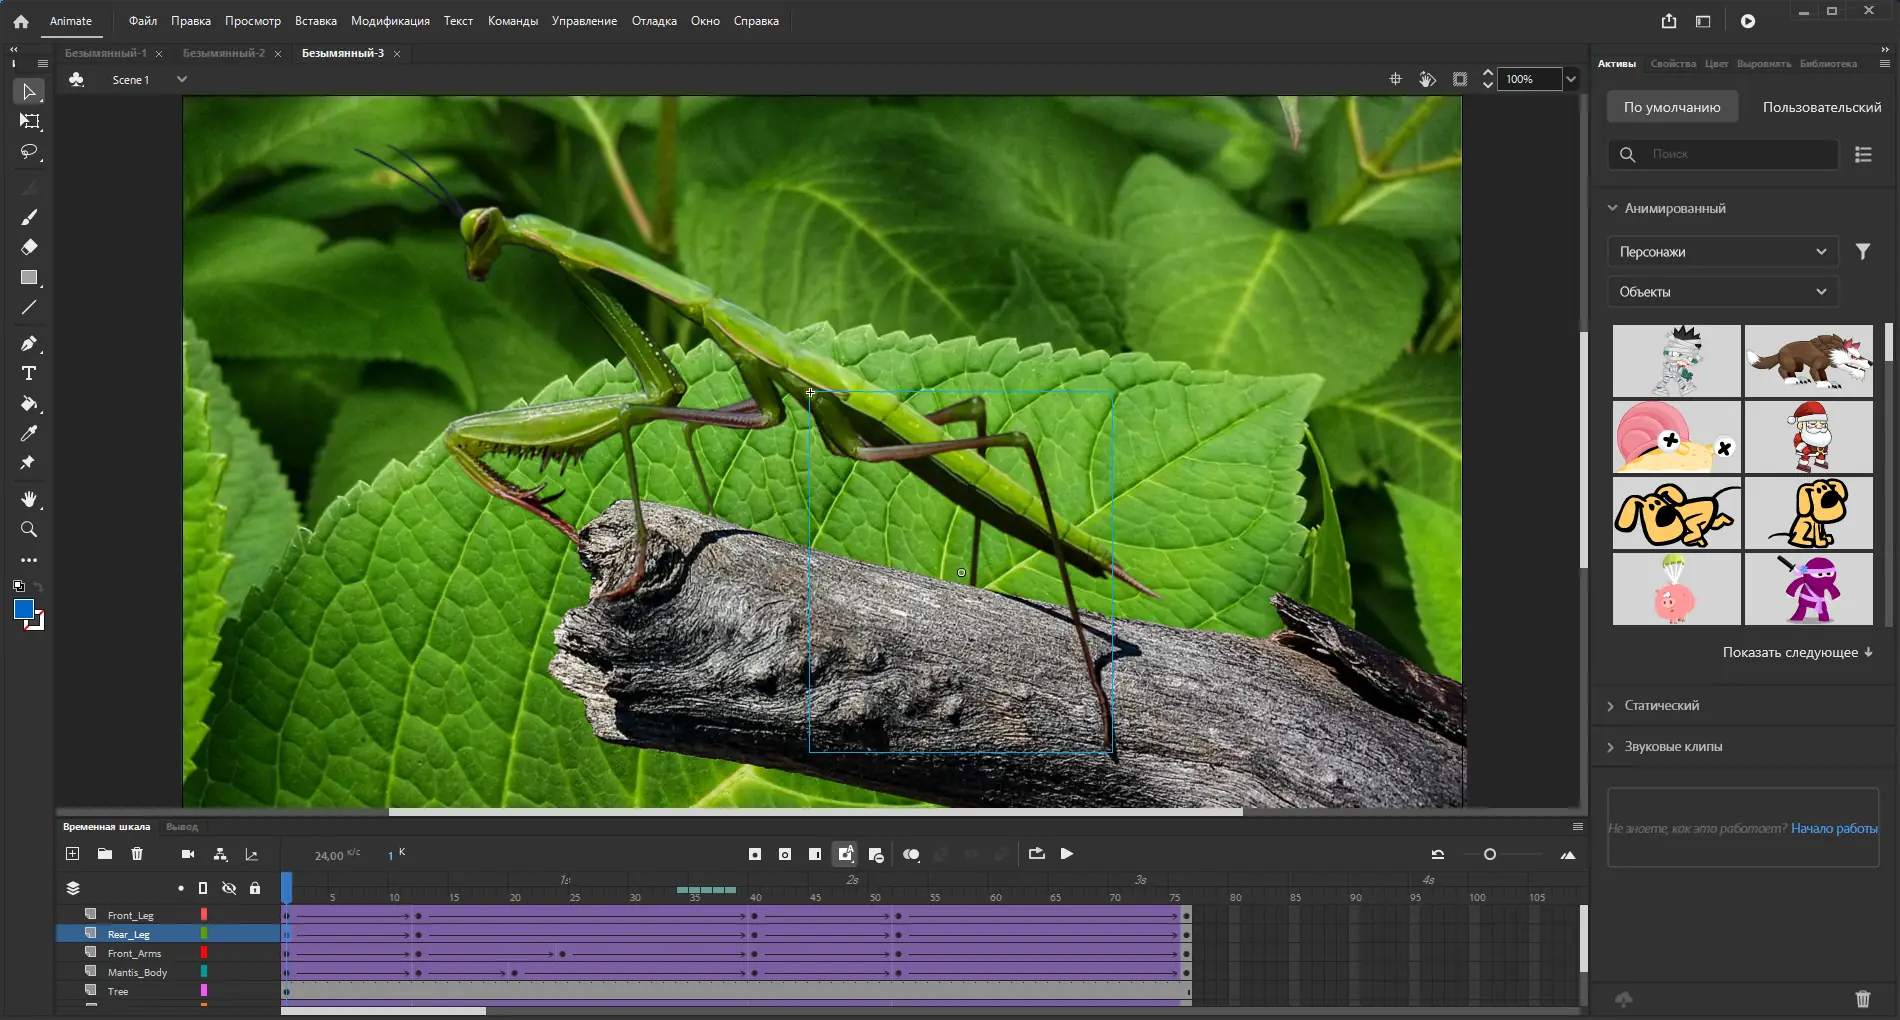Activate the Paint Bucket tool

pos(29,404)
